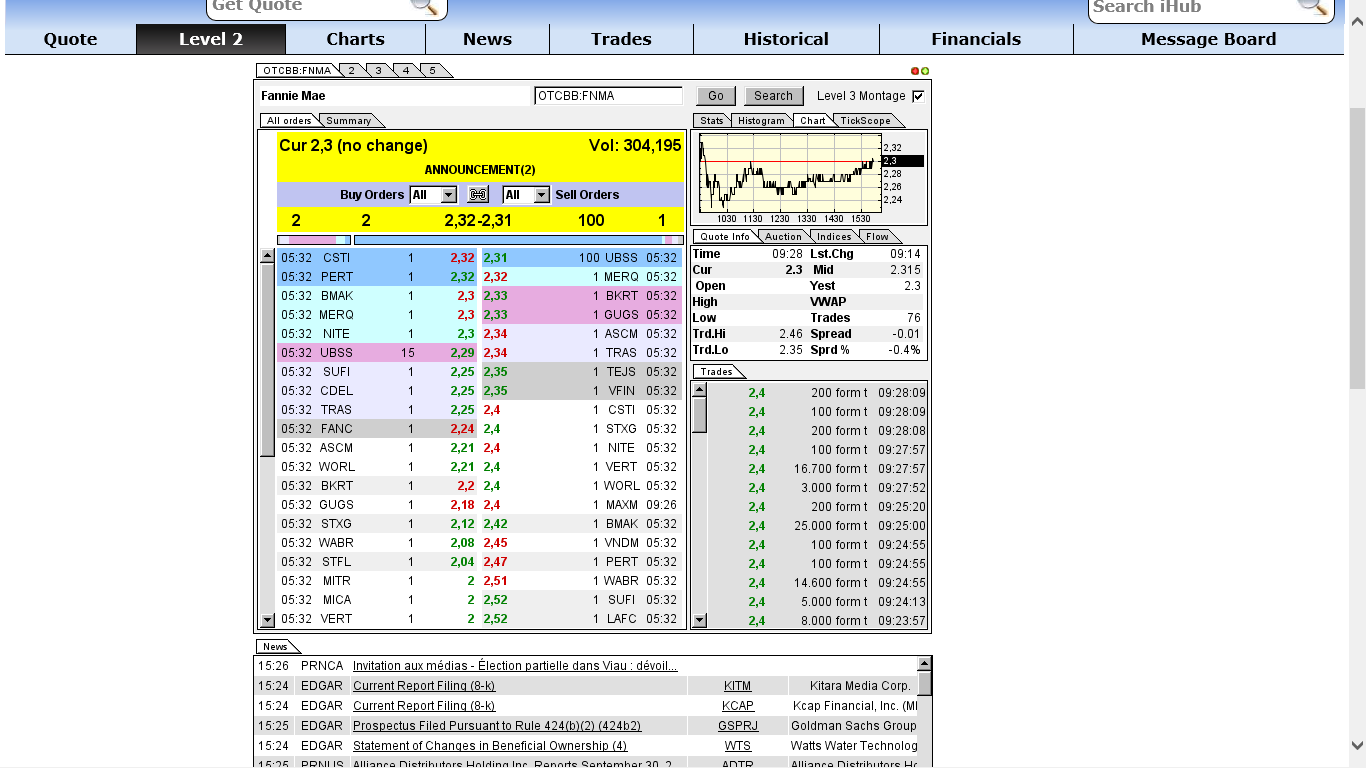
Task: Click the red dot icon above the montage
Action: pyautogui.click(x=915, y=71)
